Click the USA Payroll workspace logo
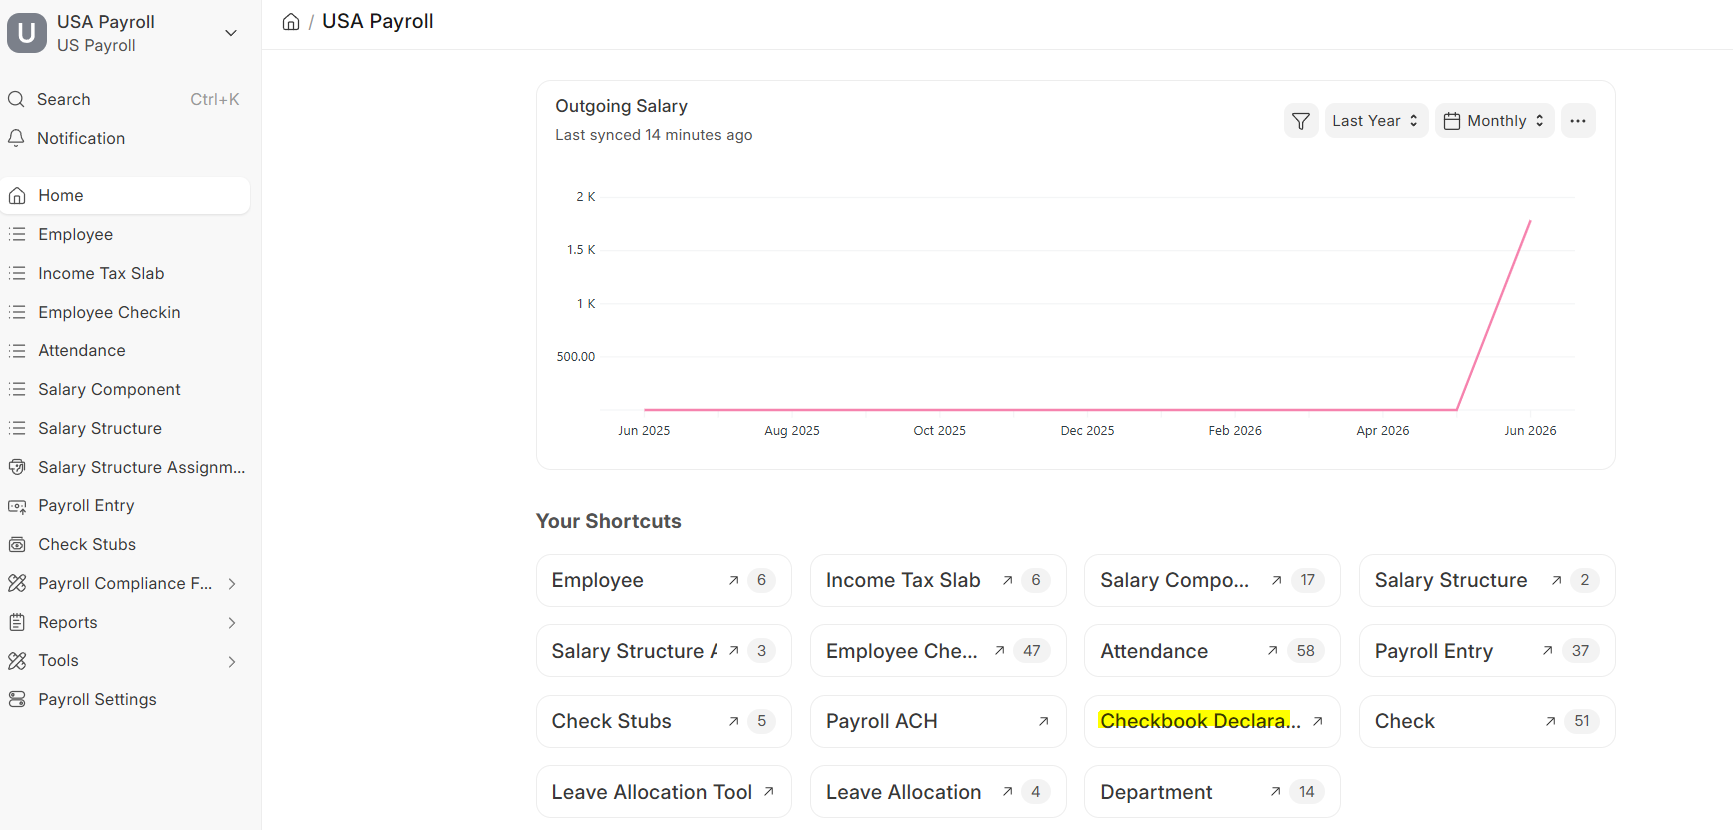1733x830 pixels. click(x=27, y=33)
